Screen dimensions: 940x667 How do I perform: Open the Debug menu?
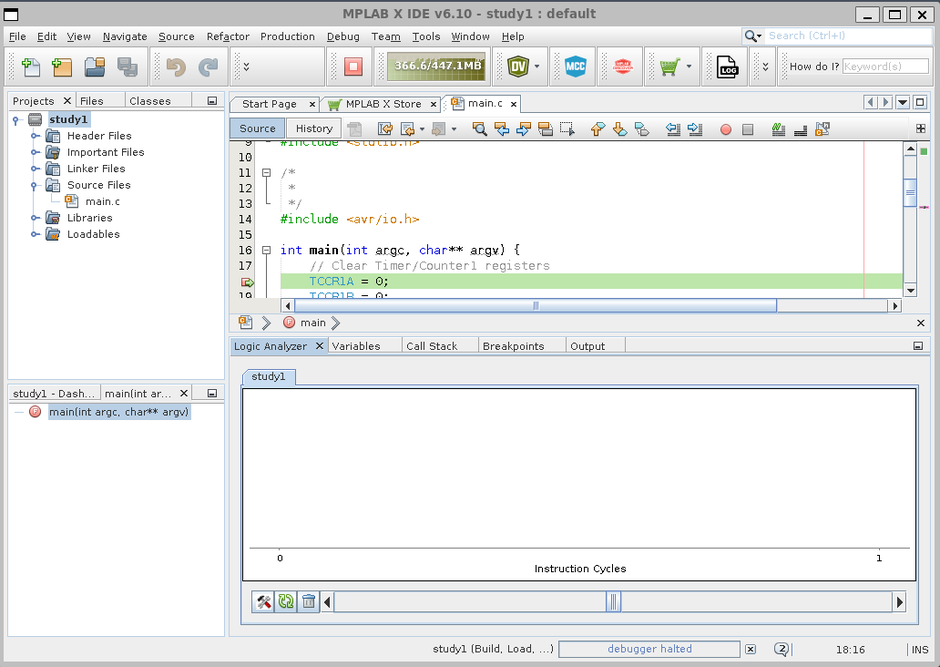coord(343,36)
